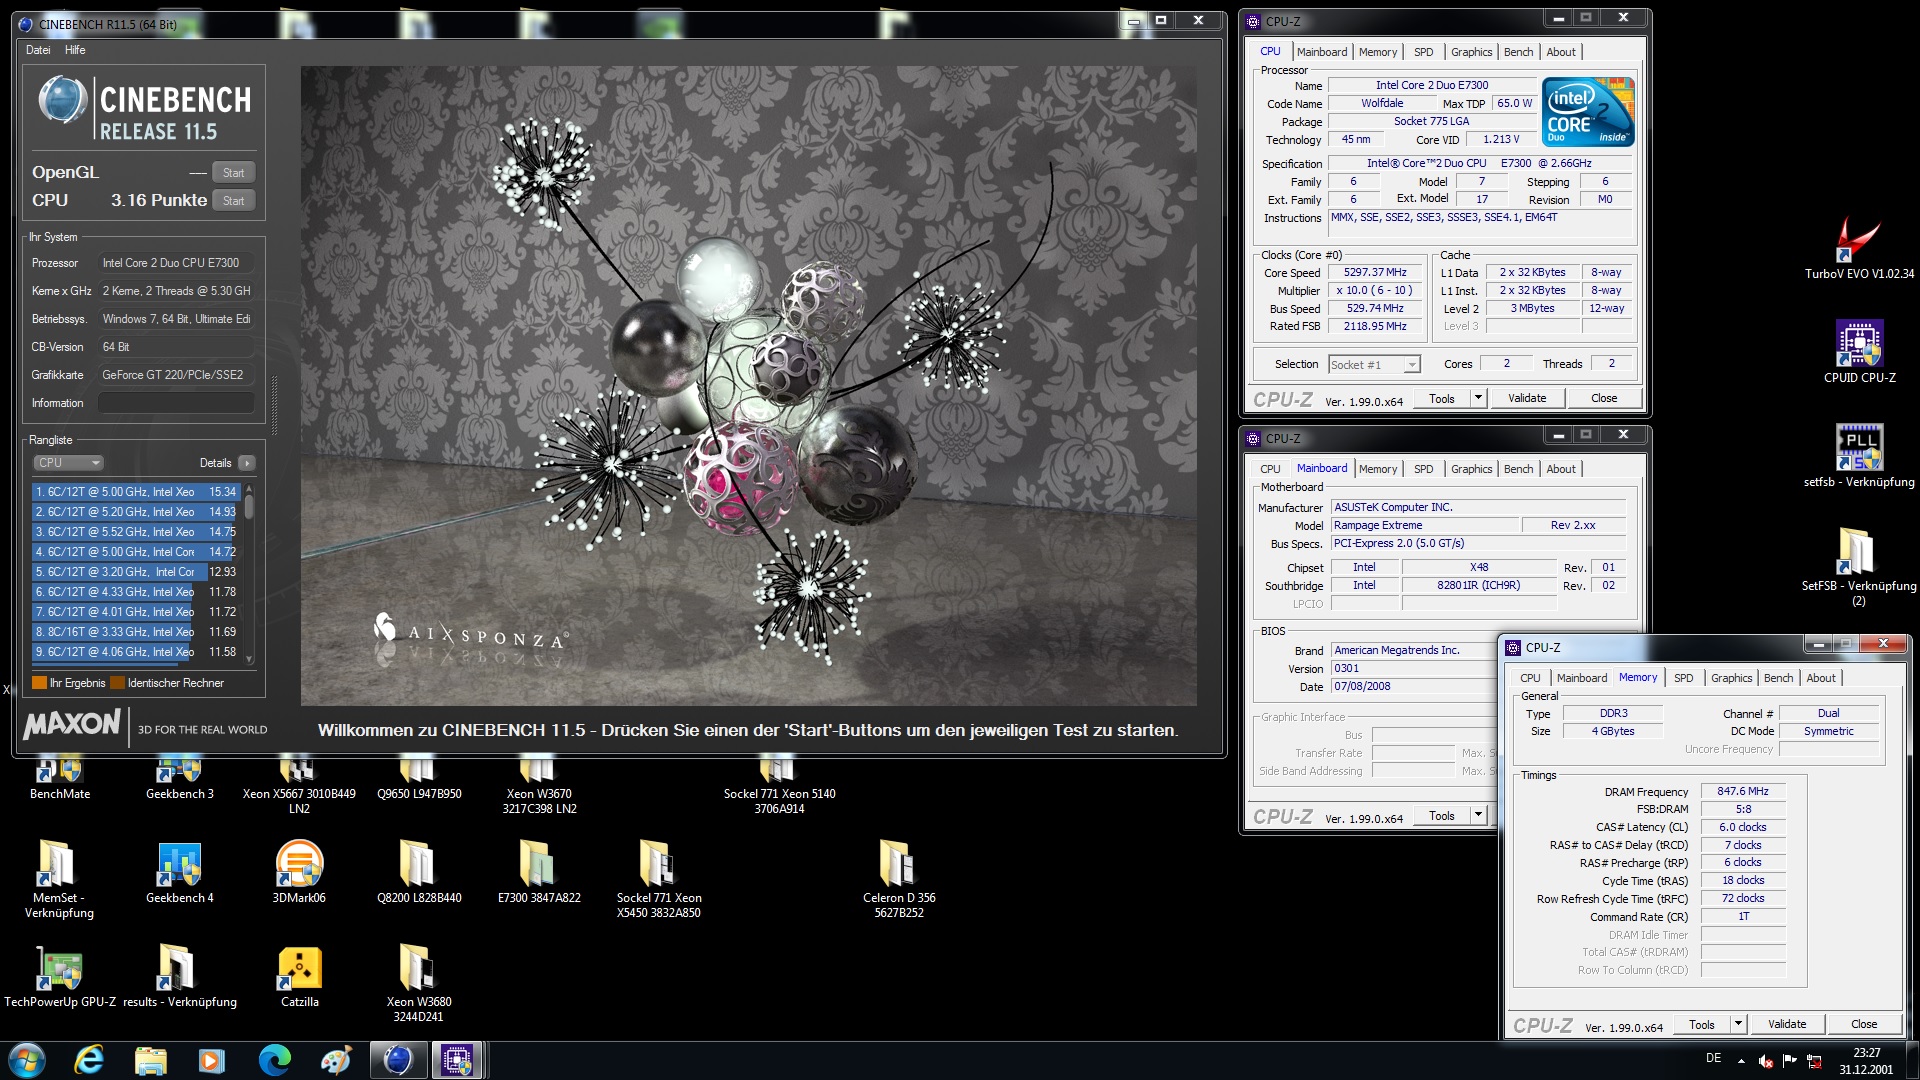Open results Verknüpfung shortcut
The width and height of the screenshot is (1920, 1080).
180,976
